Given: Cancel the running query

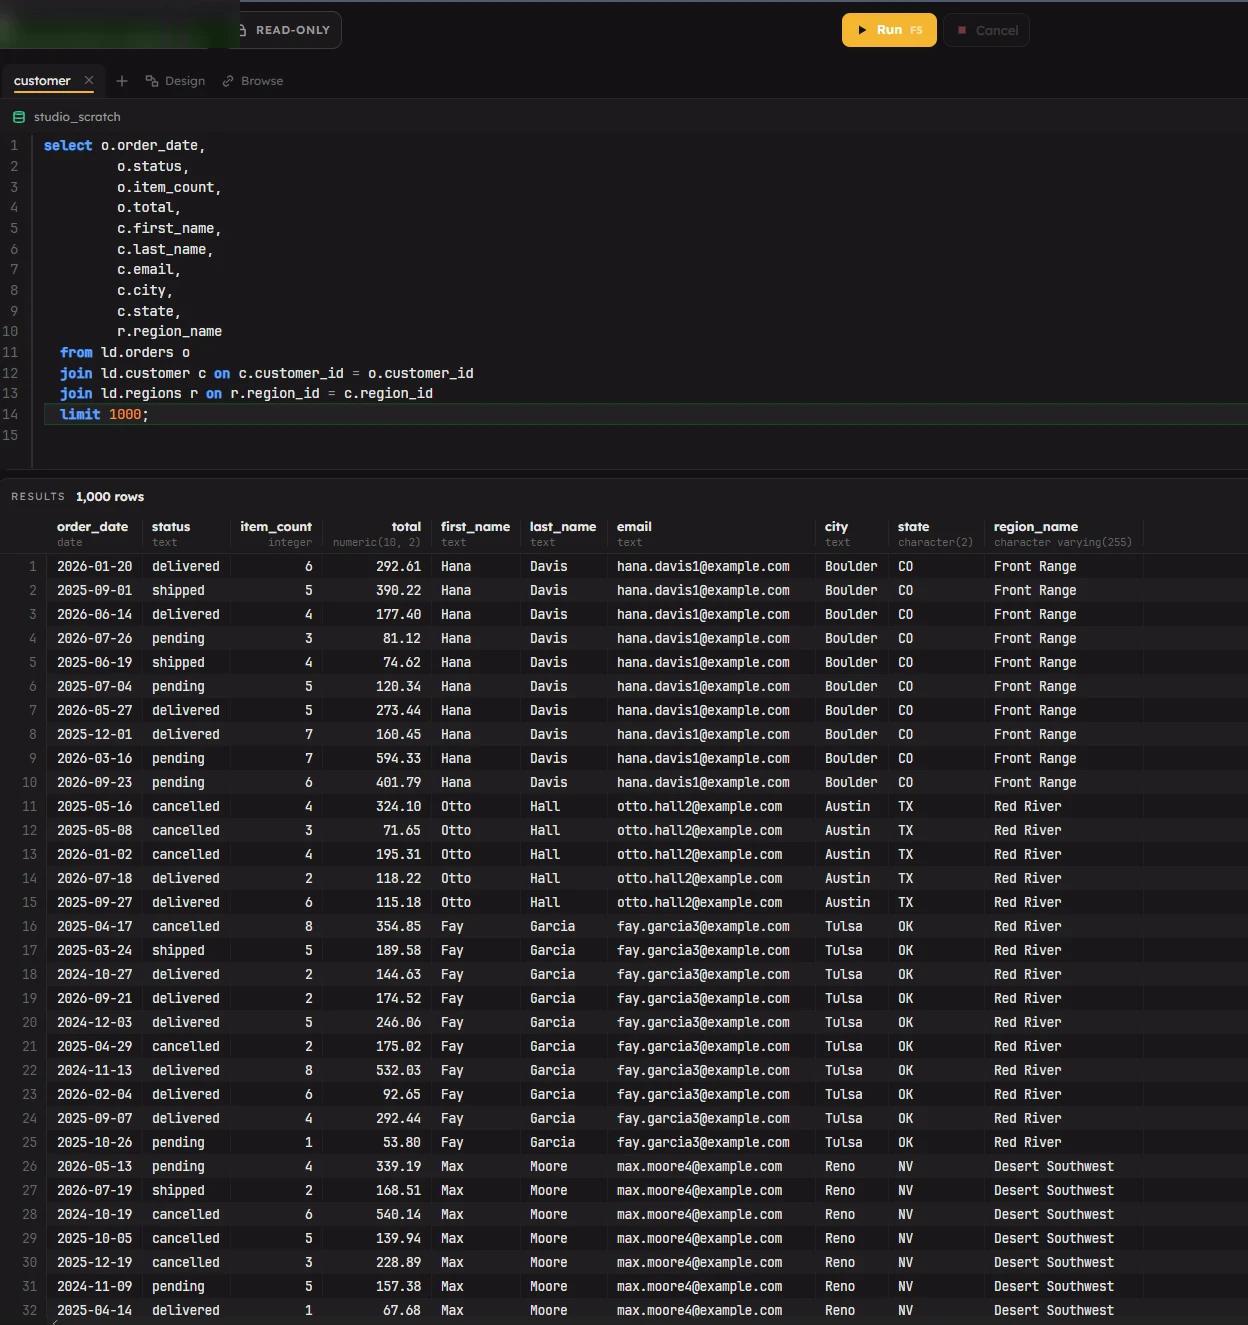Looking at the screenshot, I should 986,30.
